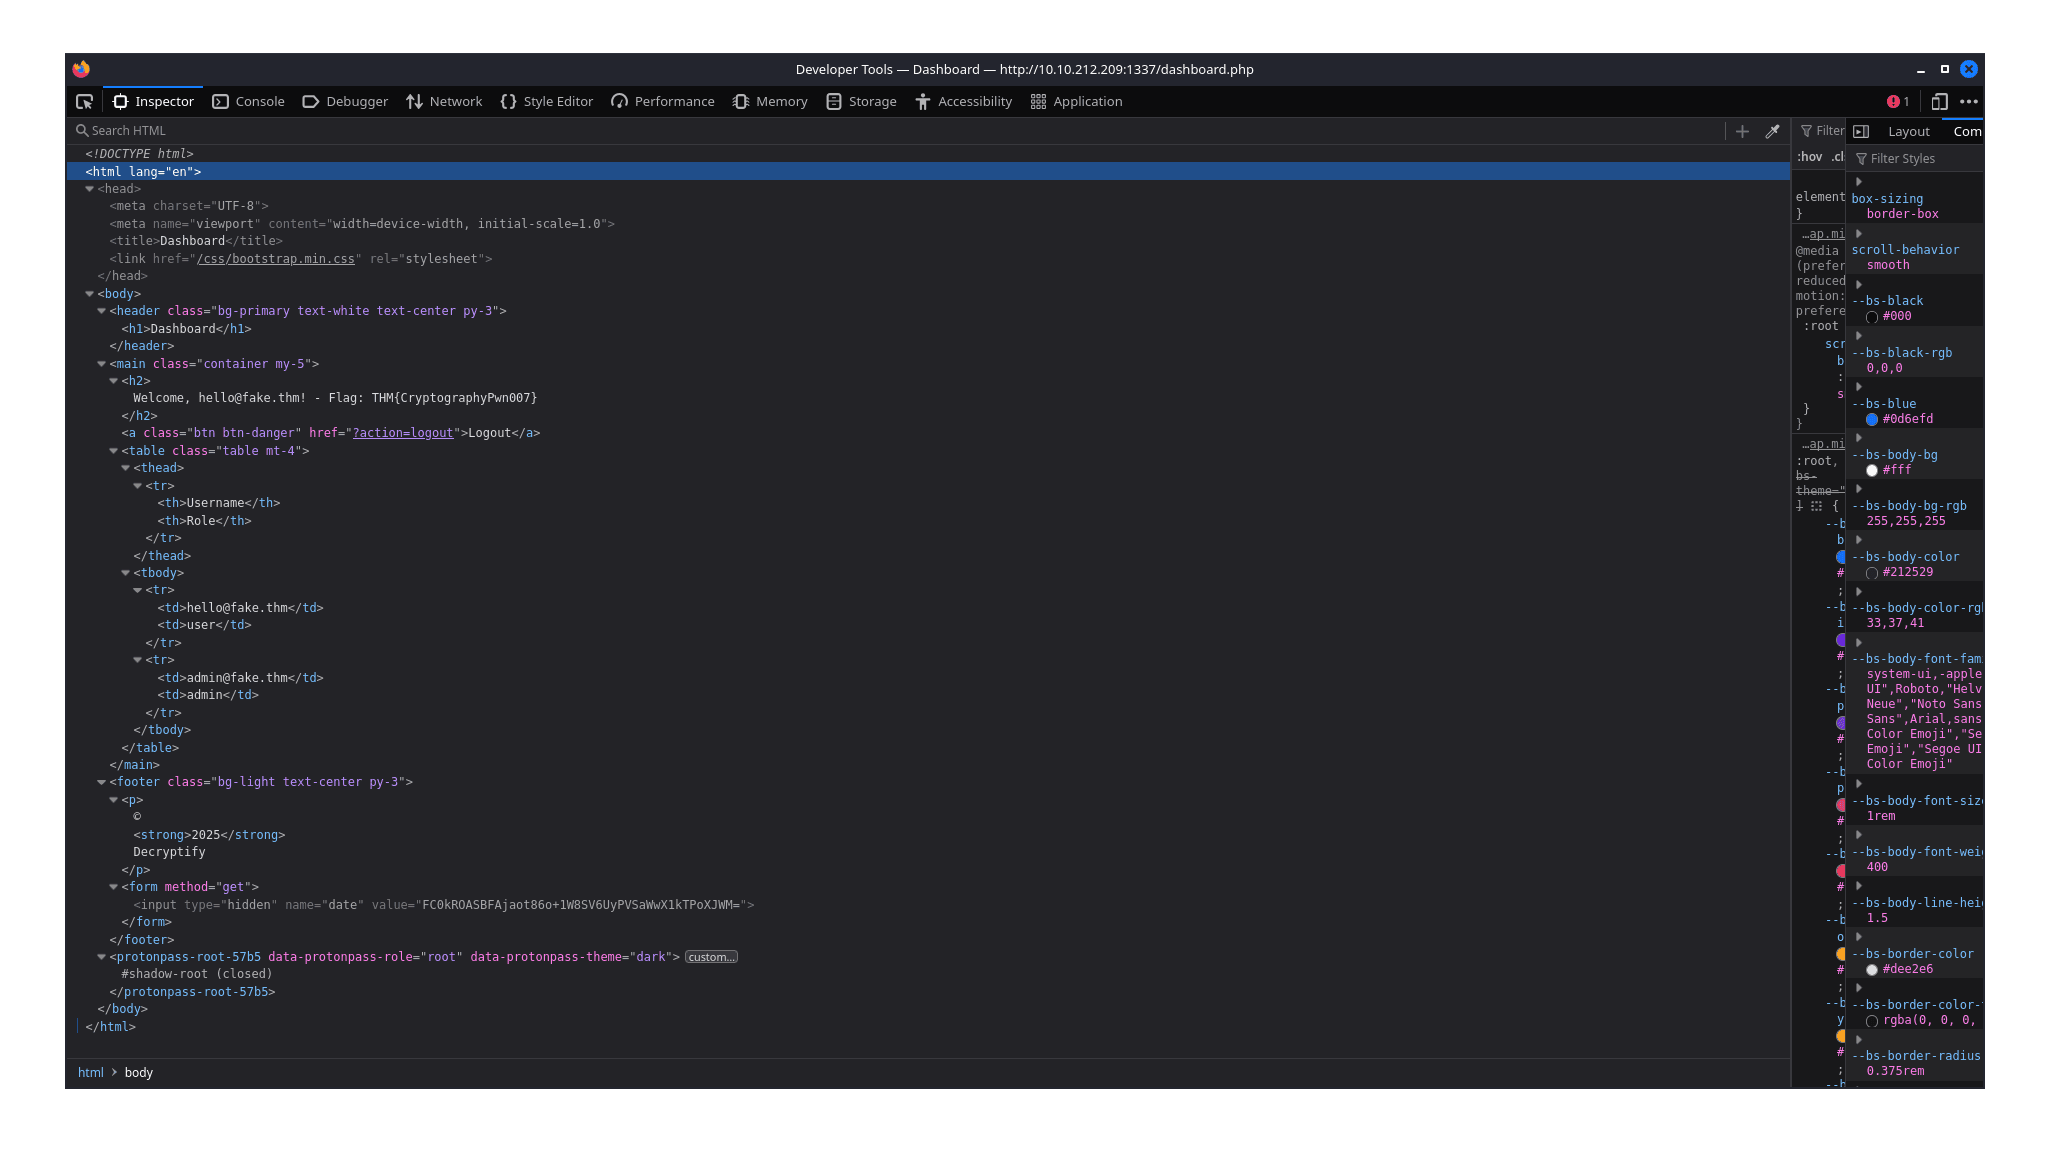
Task: Collapse the table class="table mt-4" node
Action: click(x=114, y=451)
